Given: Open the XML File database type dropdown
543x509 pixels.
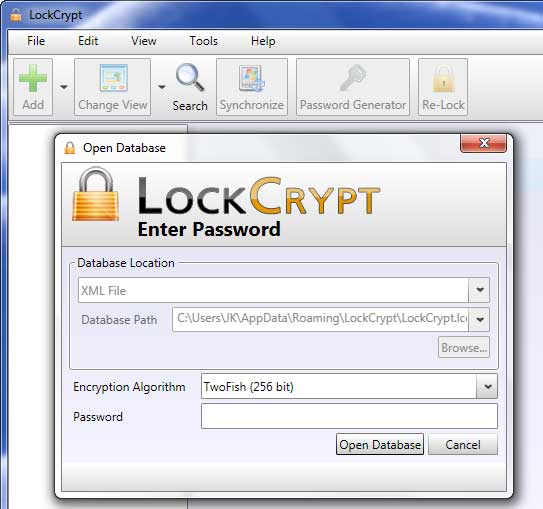Looking at the screenshot, I should pyautogui.click(x=283, y=290).
